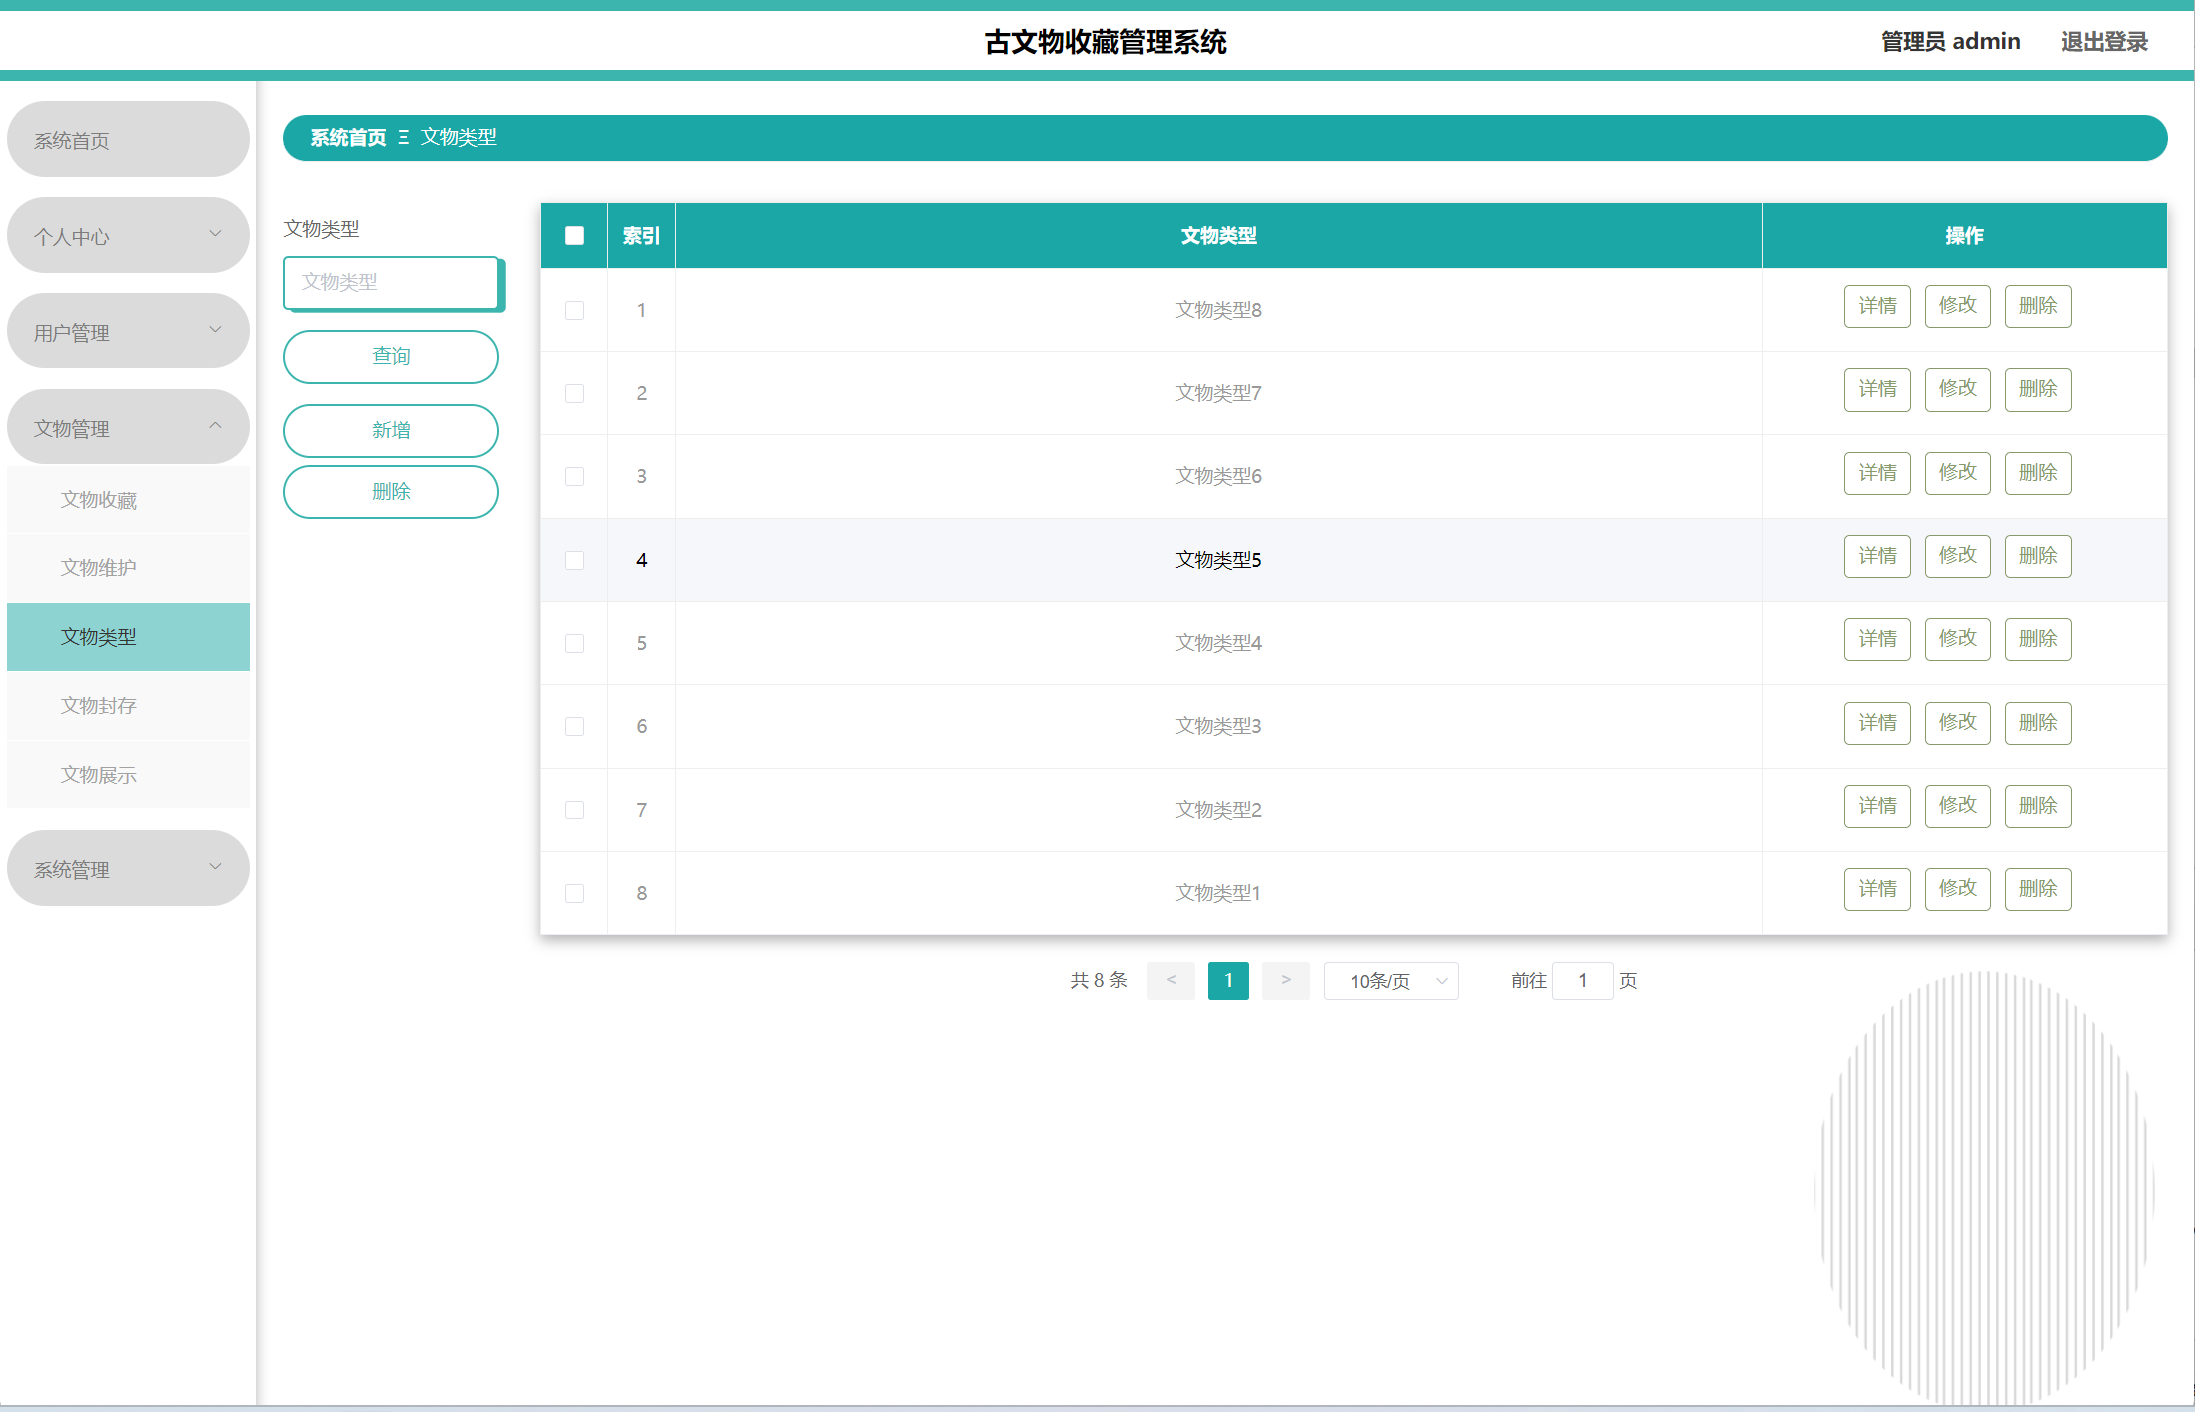Screen dimensions: 2195x1412
Task: Check the checkbox for row 文物类型8
Action: (x=574, y=310)
